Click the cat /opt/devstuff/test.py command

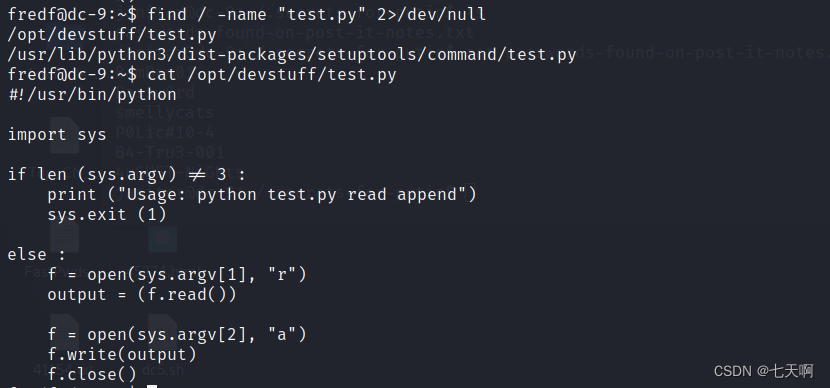272,75
